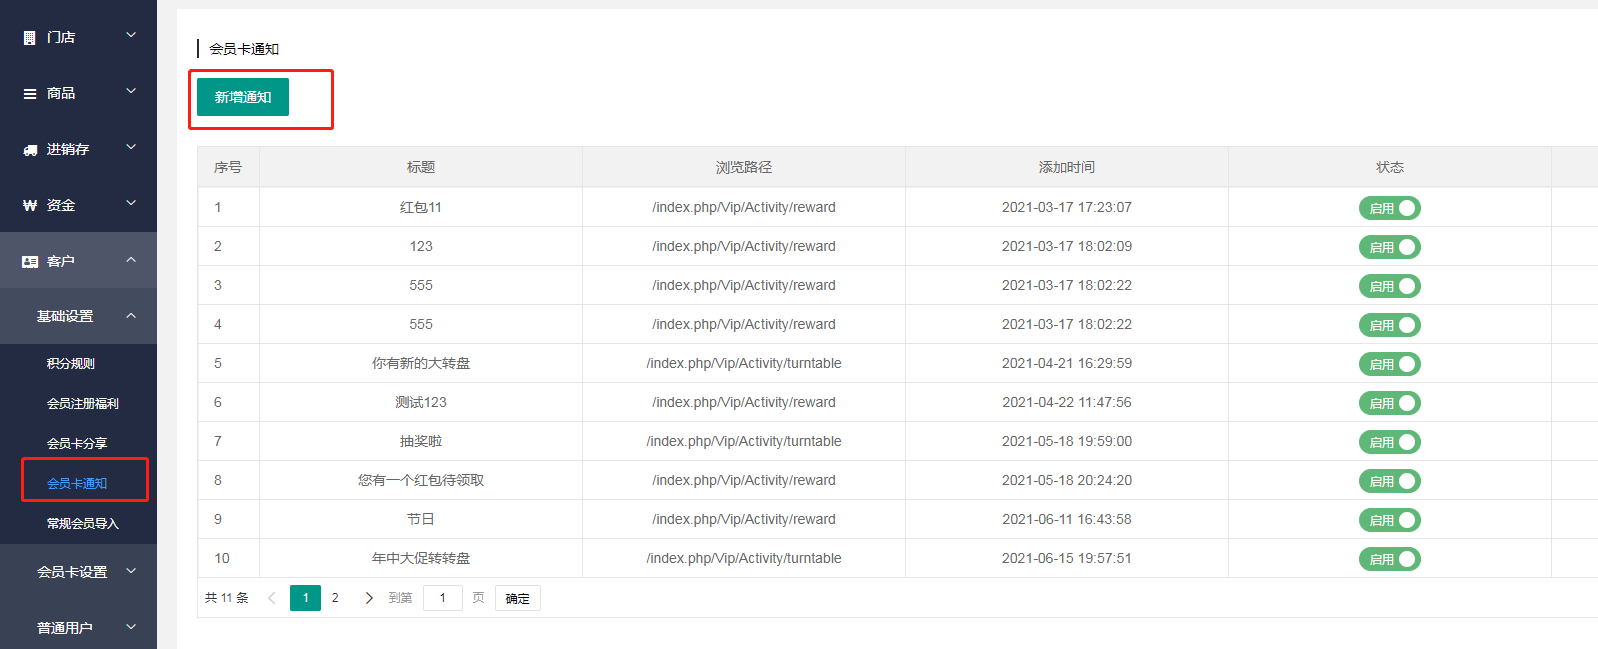Expand the 门店 menu chevron
Viewport: 1598px width, 649px height.
pyautogui.click(x=131, y=36)
